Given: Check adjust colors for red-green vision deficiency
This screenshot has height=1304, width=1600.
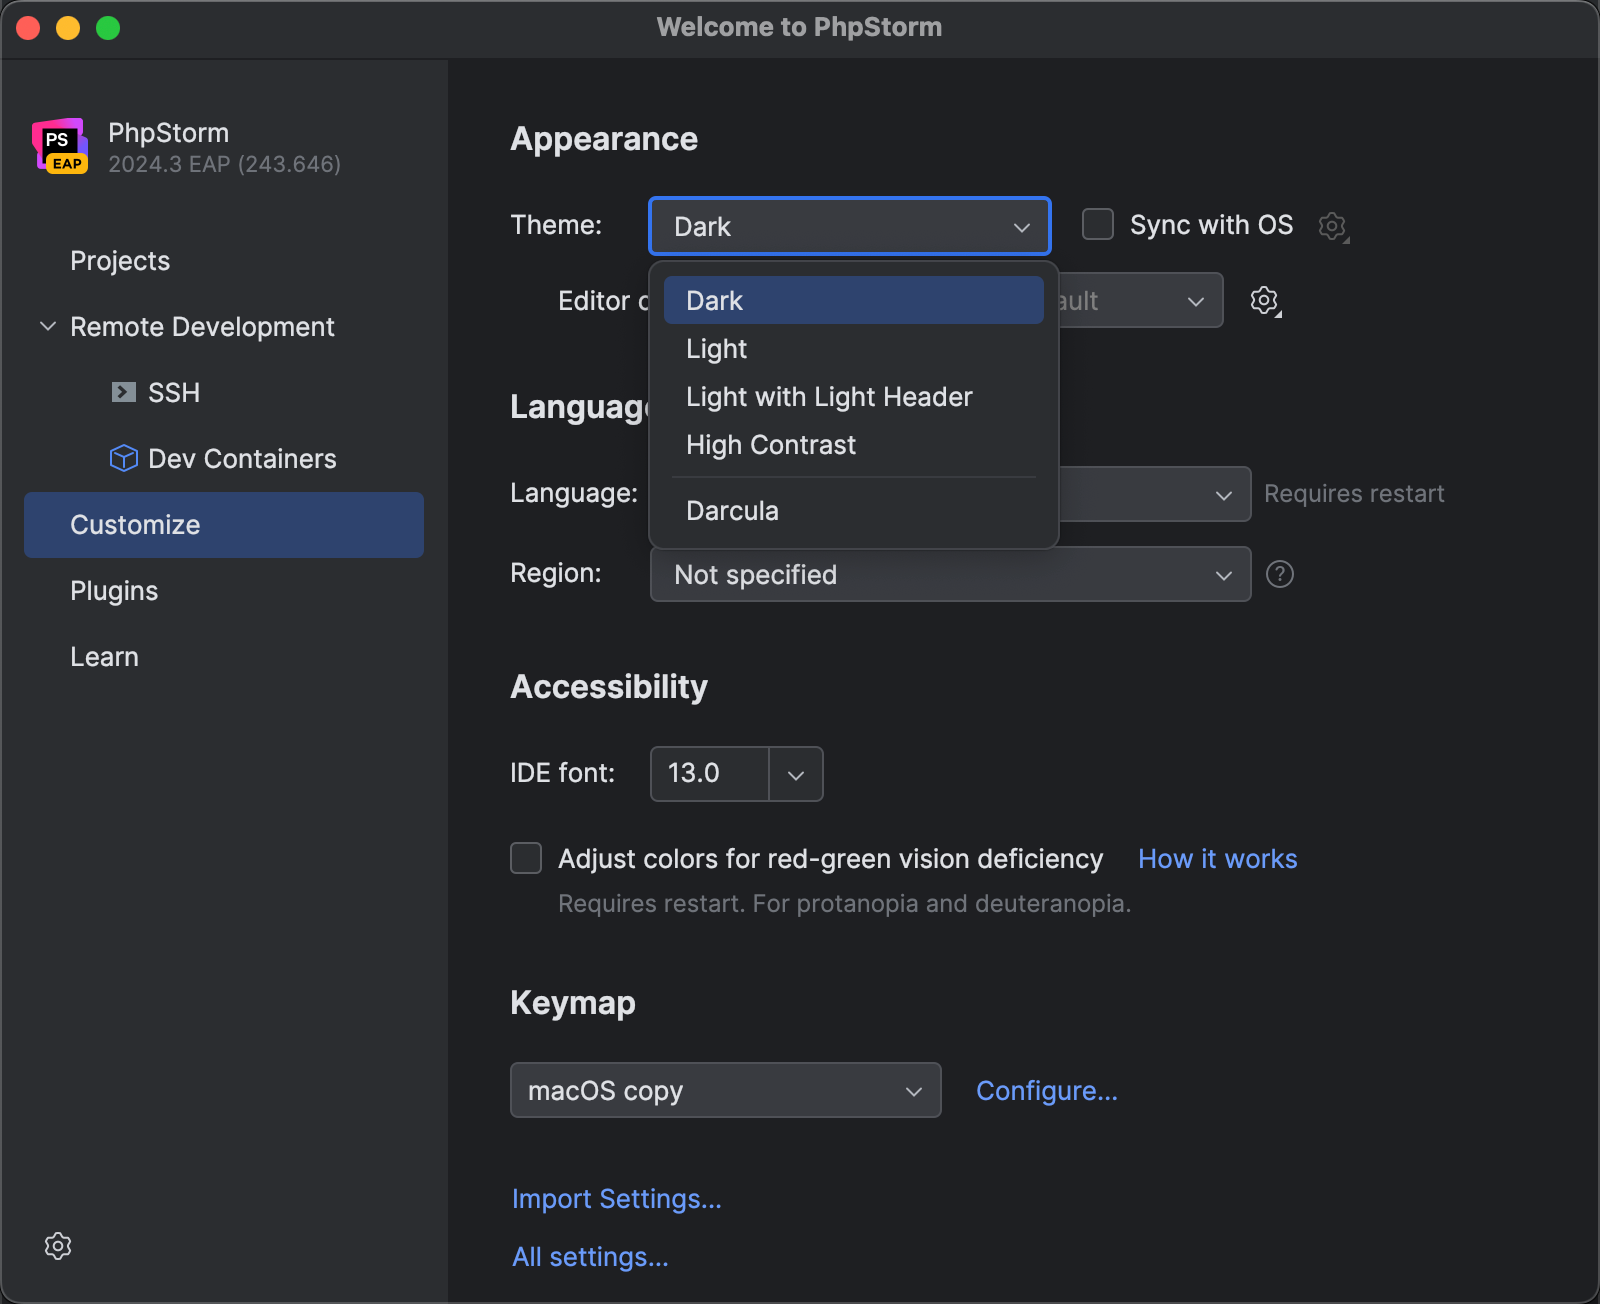Looking at the screenshot, I should (x=525, y=858).
